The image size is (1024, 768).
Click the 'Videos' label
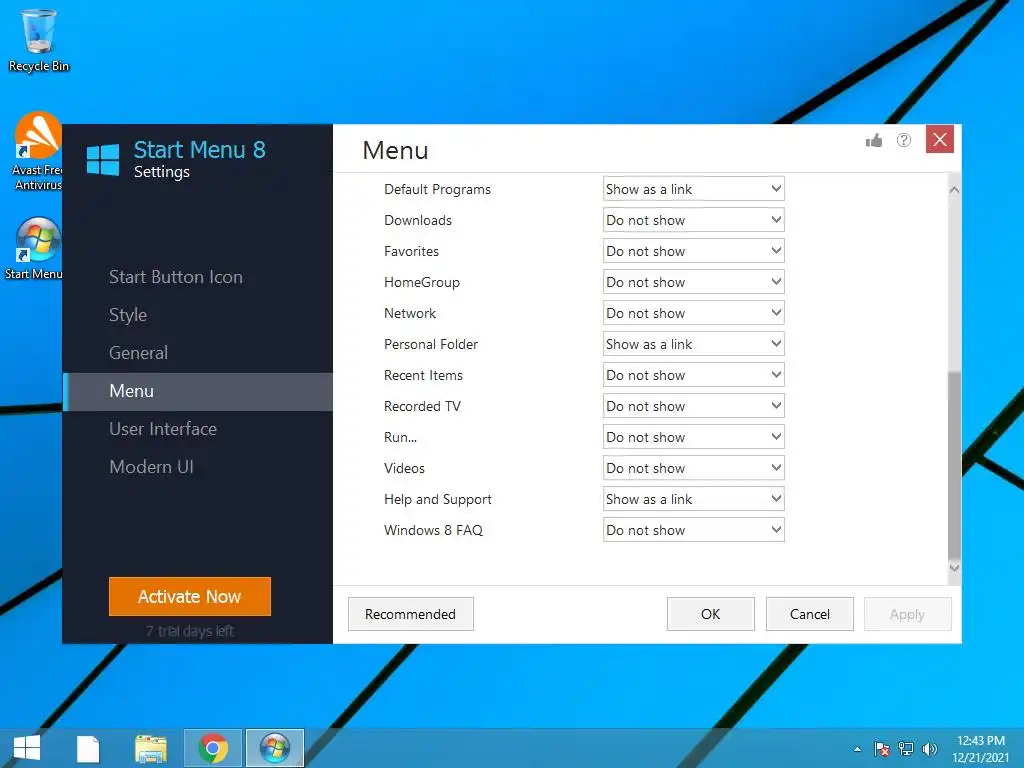point(404,468)
